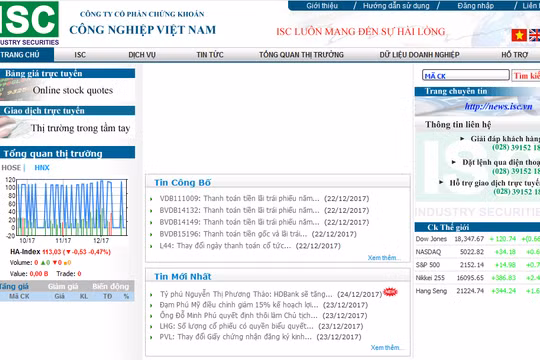Click the Giá column header
Screen dimensions: 540x360
(59, 296)
